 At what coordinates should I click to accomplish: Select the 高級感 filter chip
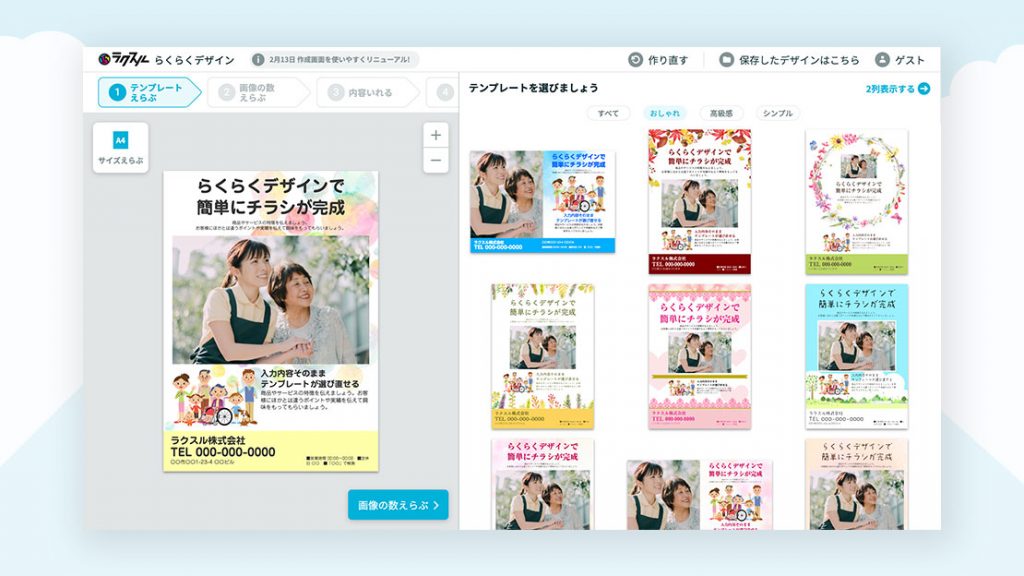[721, 113]
